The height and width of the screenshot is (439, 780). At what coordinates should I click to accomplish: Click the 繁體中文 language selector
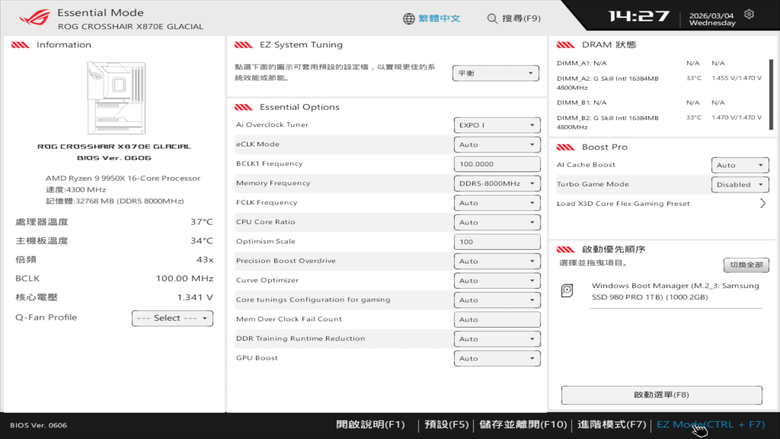[x=439, y=19]
